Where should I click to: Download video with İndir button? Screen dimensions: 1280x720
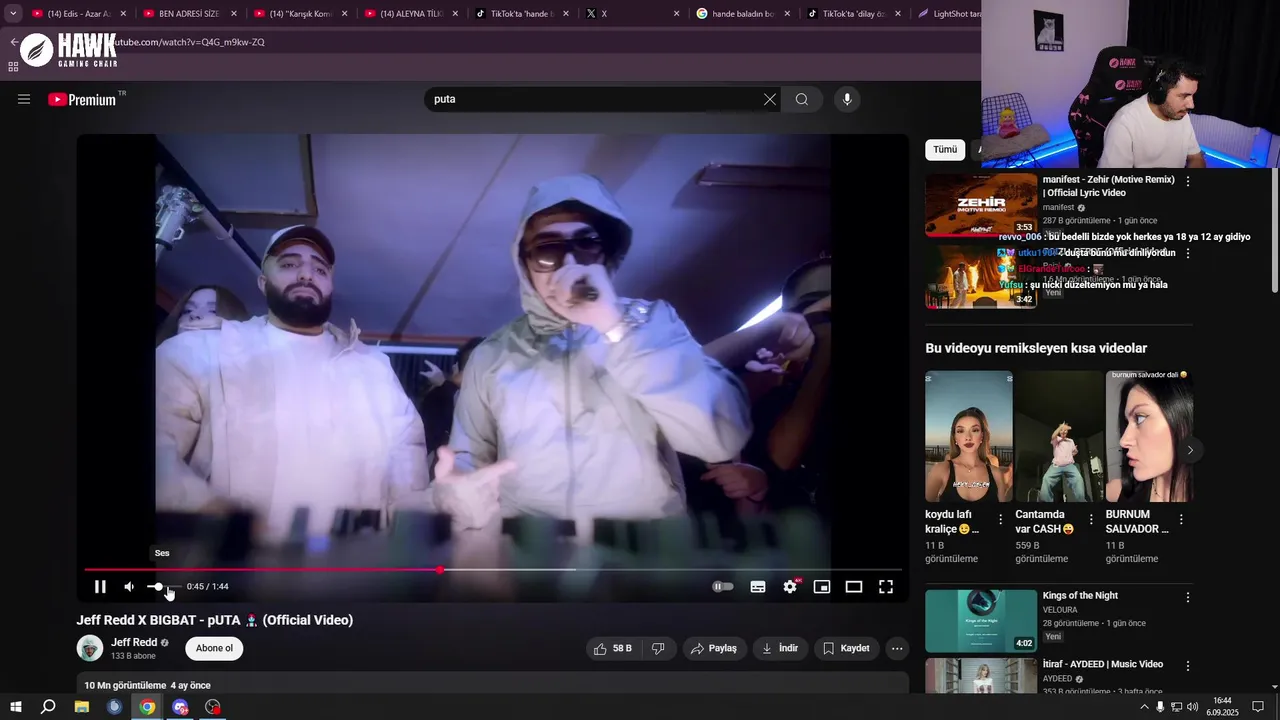[780, 648]
